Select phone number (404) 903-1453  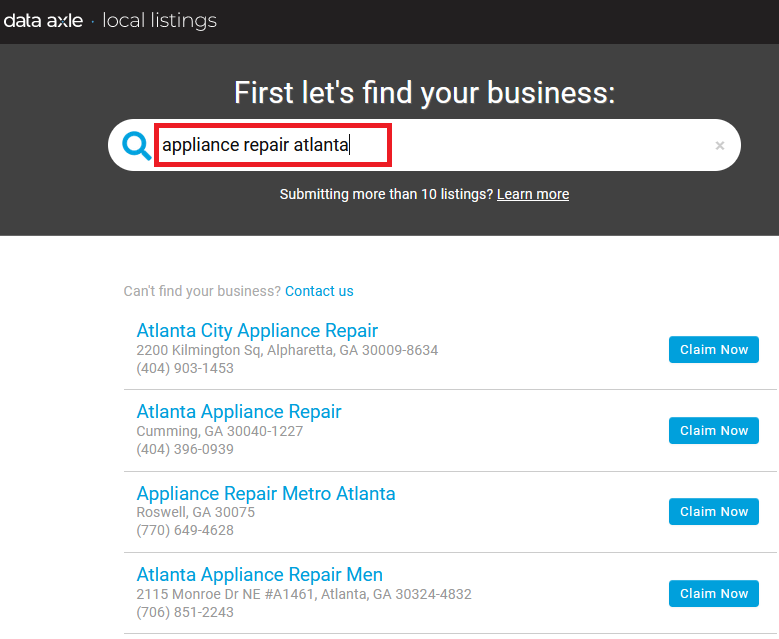(x=185, y=368)
